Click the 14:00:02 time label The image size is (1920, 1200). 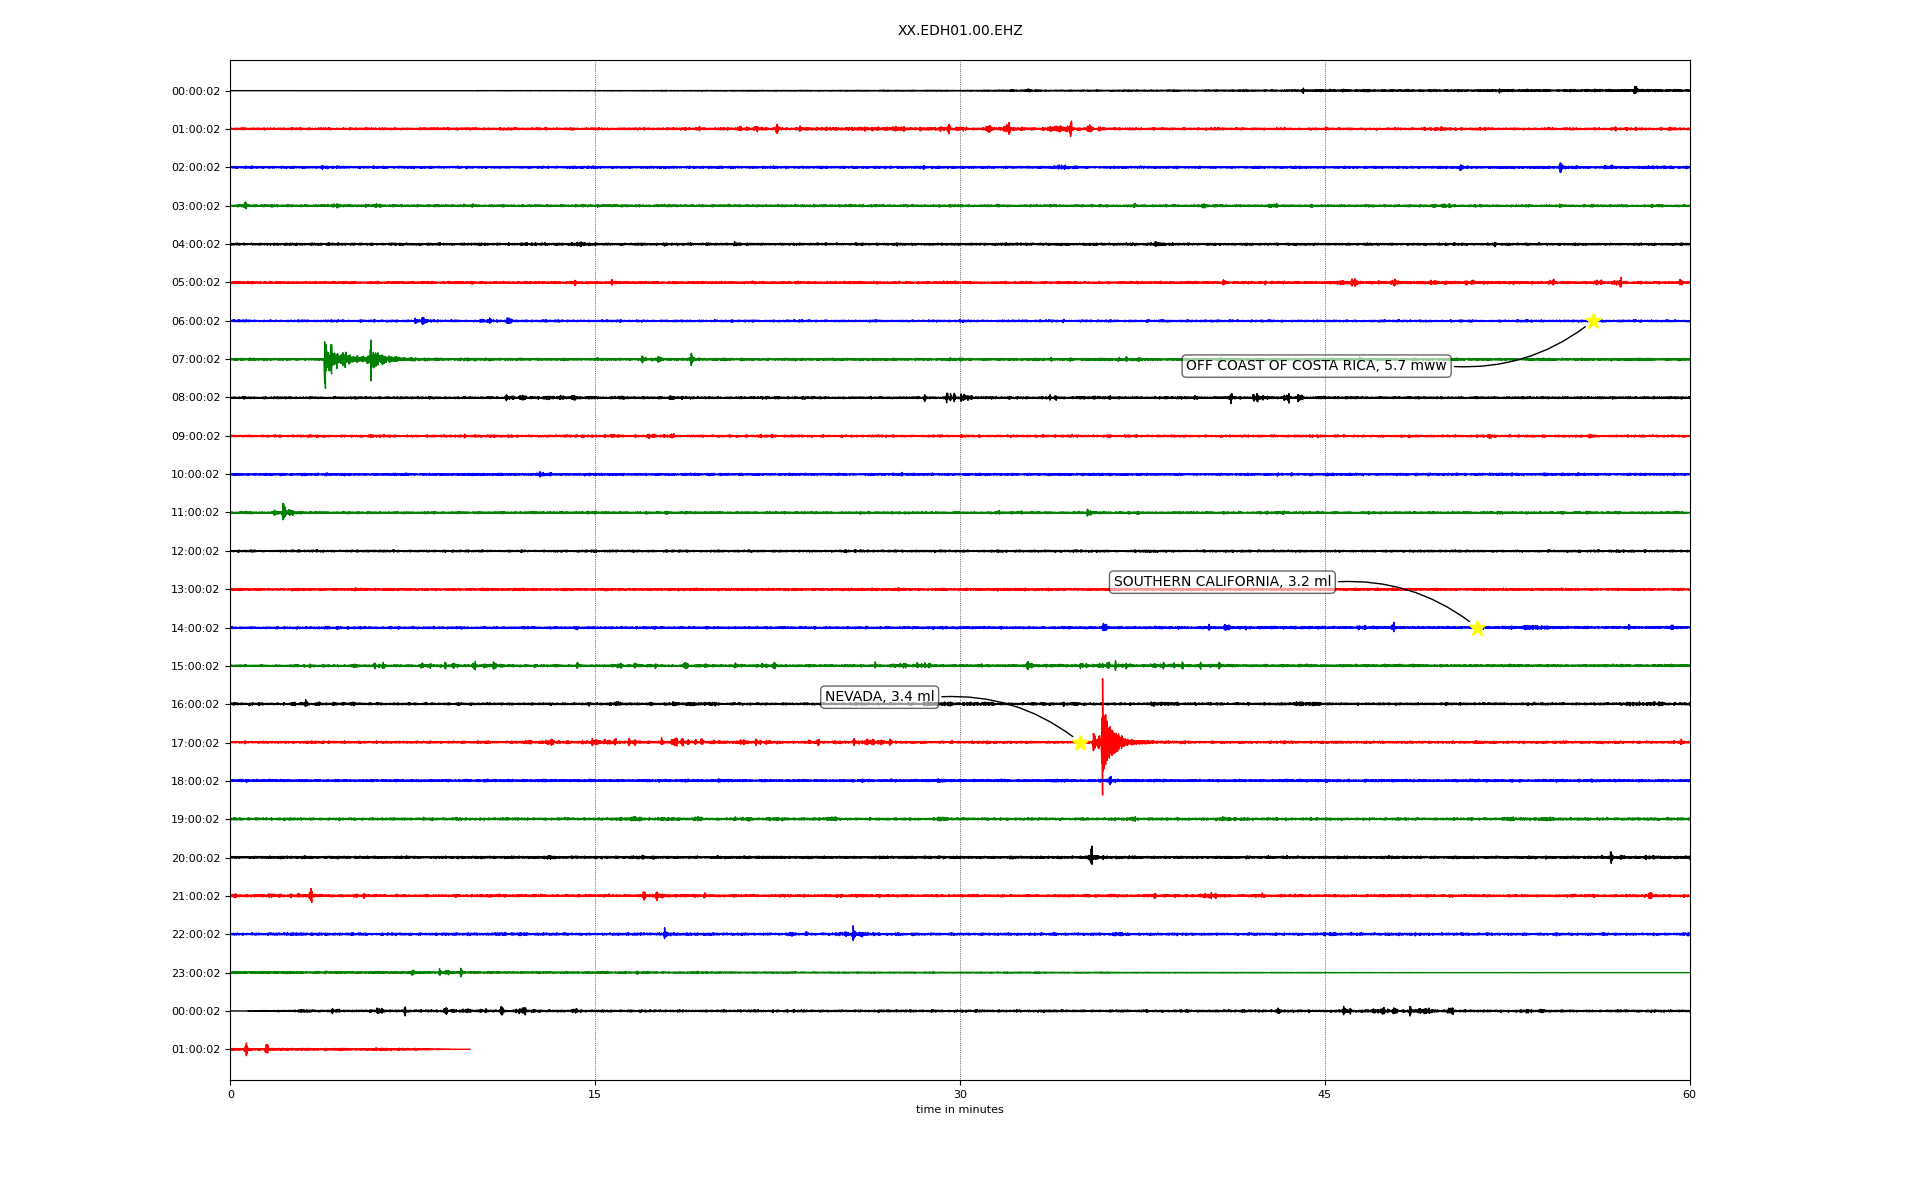click(196, 629)
